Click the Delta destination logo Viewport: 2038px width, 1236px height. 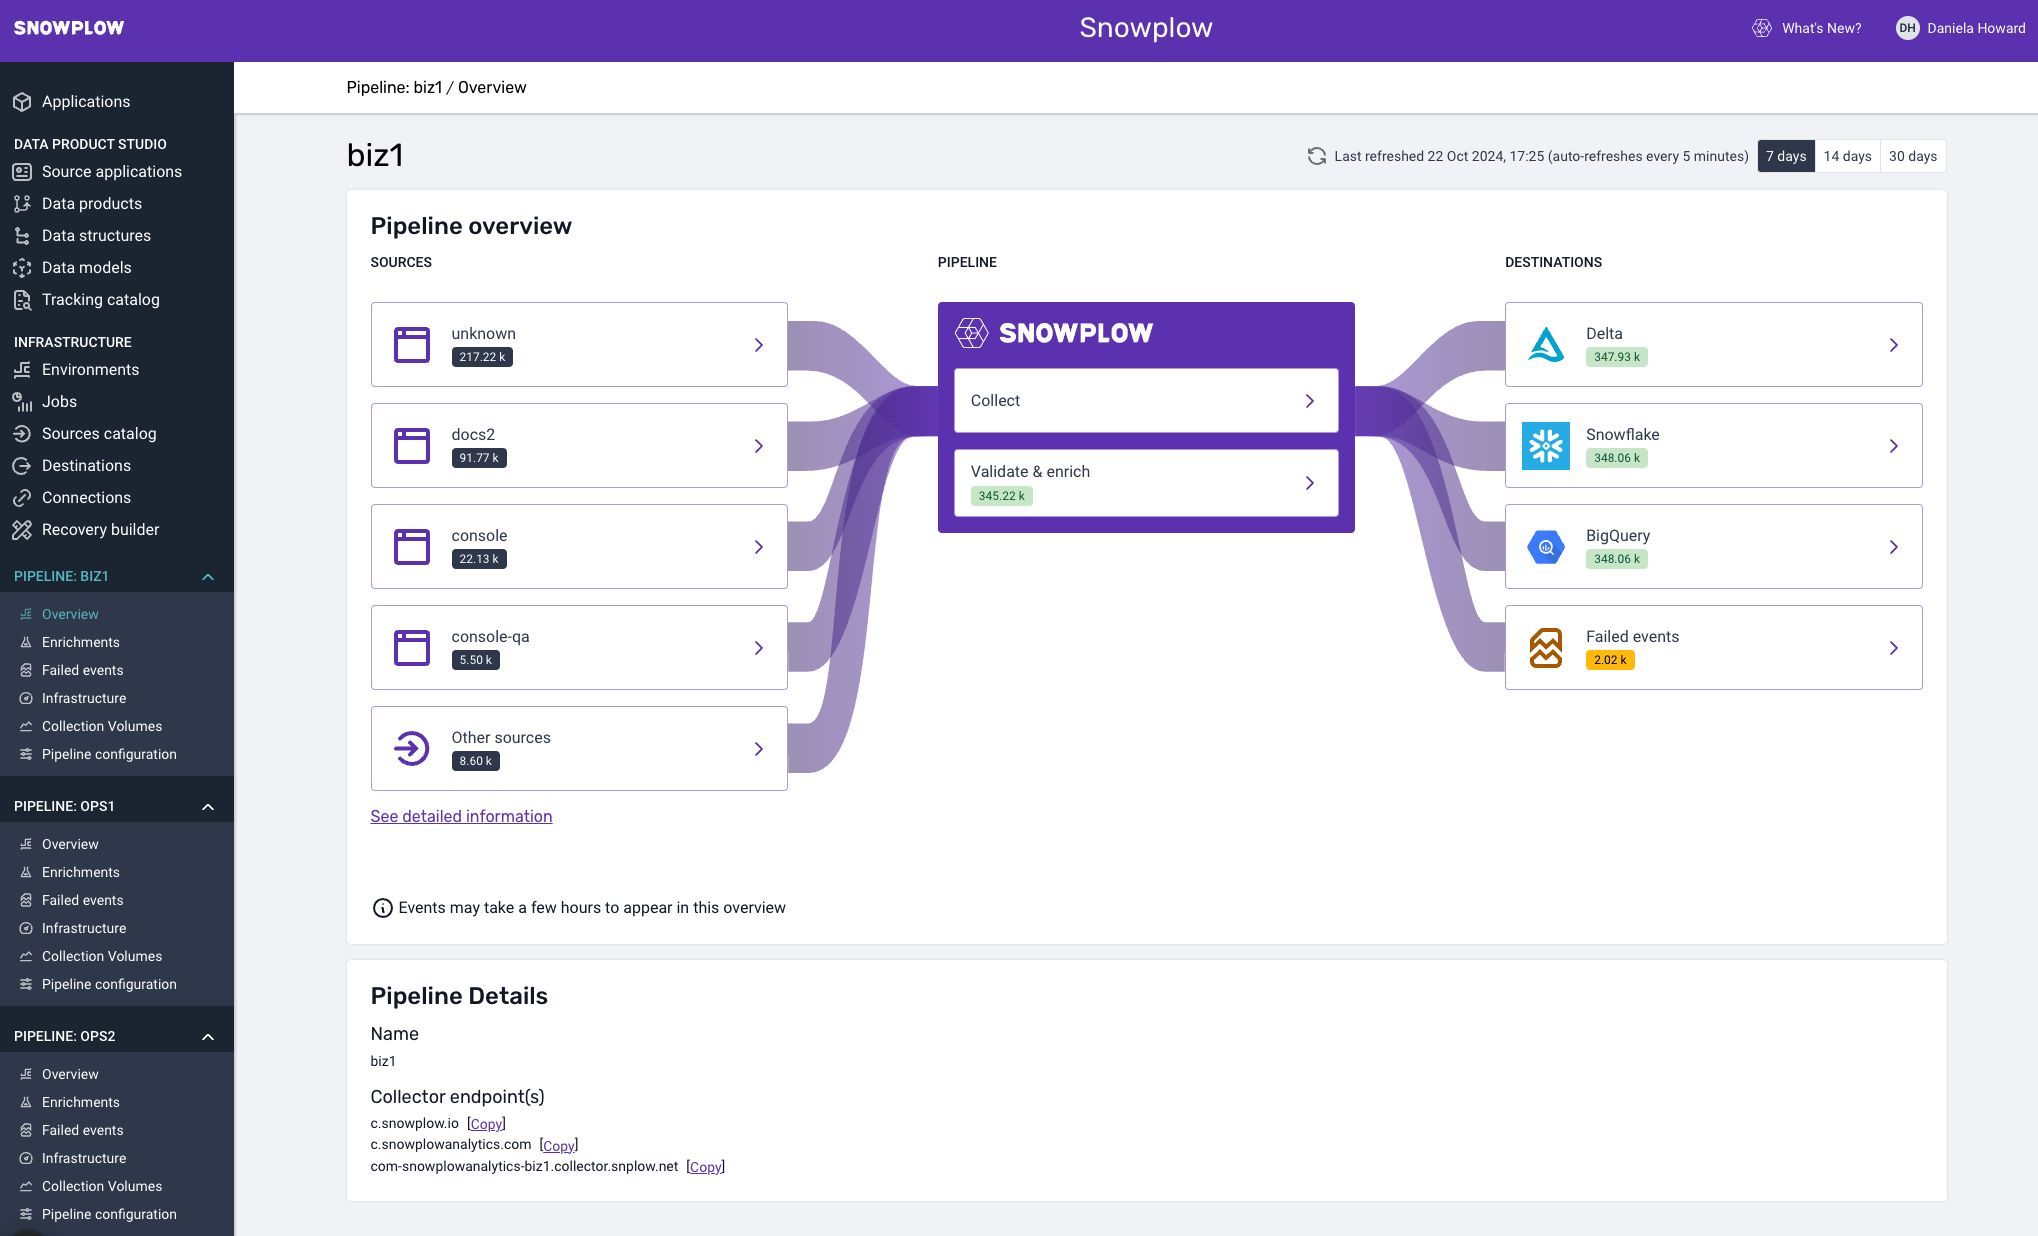click(1546, 345)
